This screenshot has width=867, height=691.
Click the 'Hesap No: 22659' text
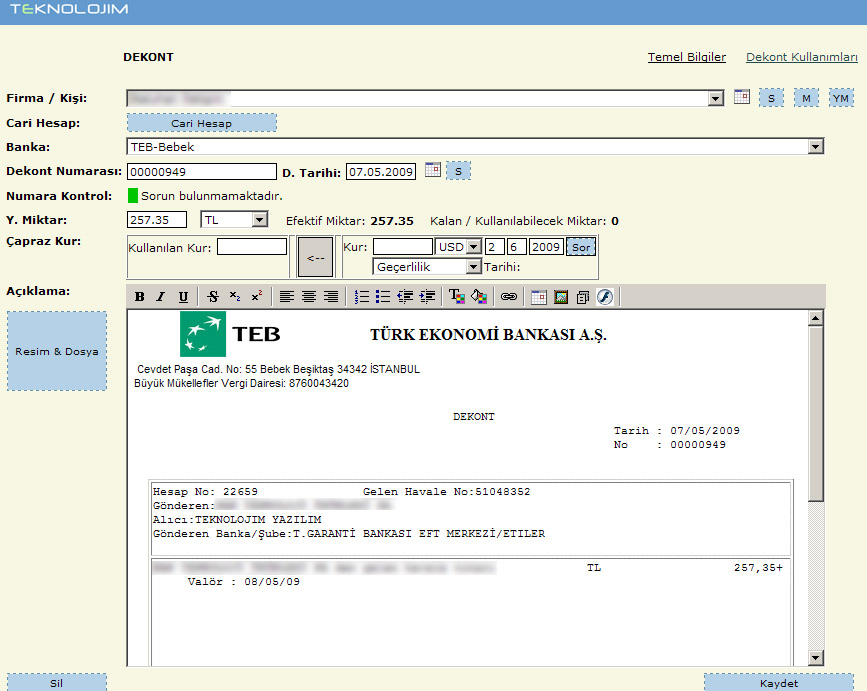click(205, 491)
